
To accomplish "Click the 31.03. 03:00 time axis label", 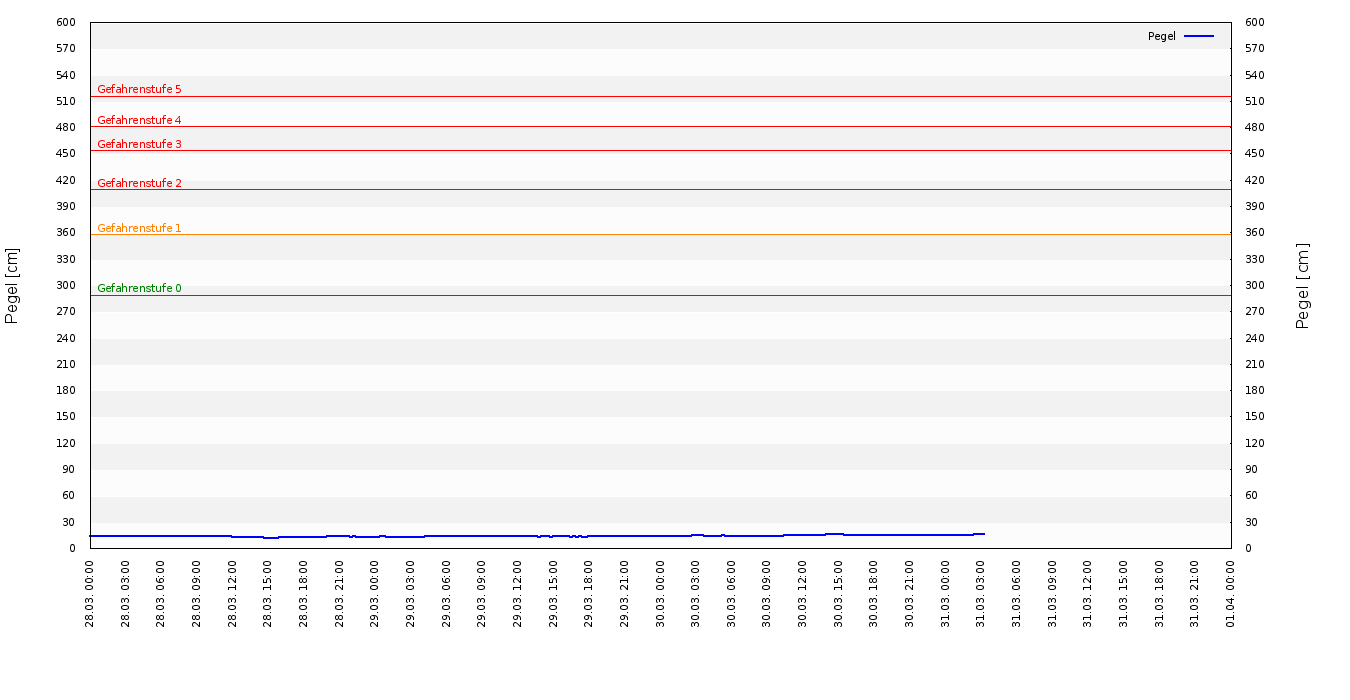I will click(981, 593).
